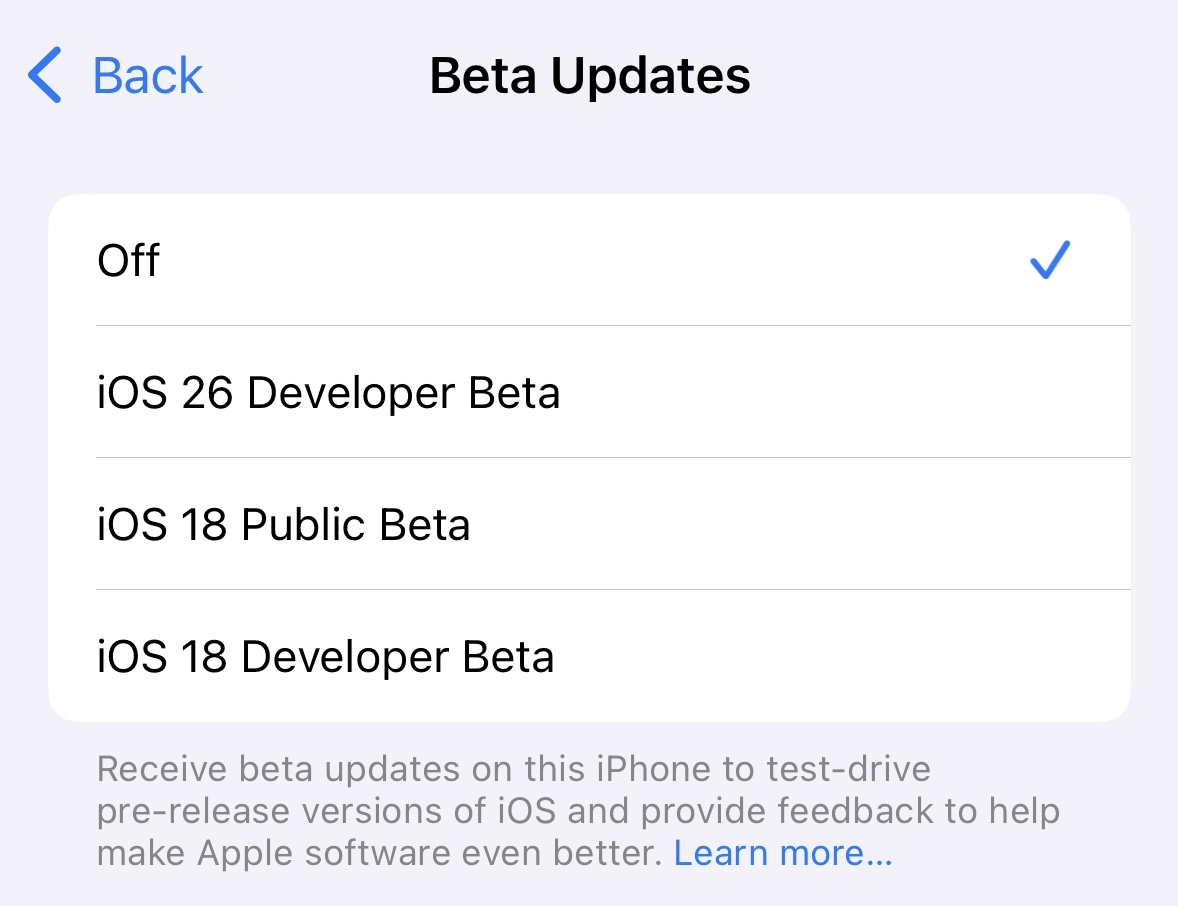This screenshot has height=906, width=1178.
Task: Tap the "Off" label text
Action: click(129, 261)
